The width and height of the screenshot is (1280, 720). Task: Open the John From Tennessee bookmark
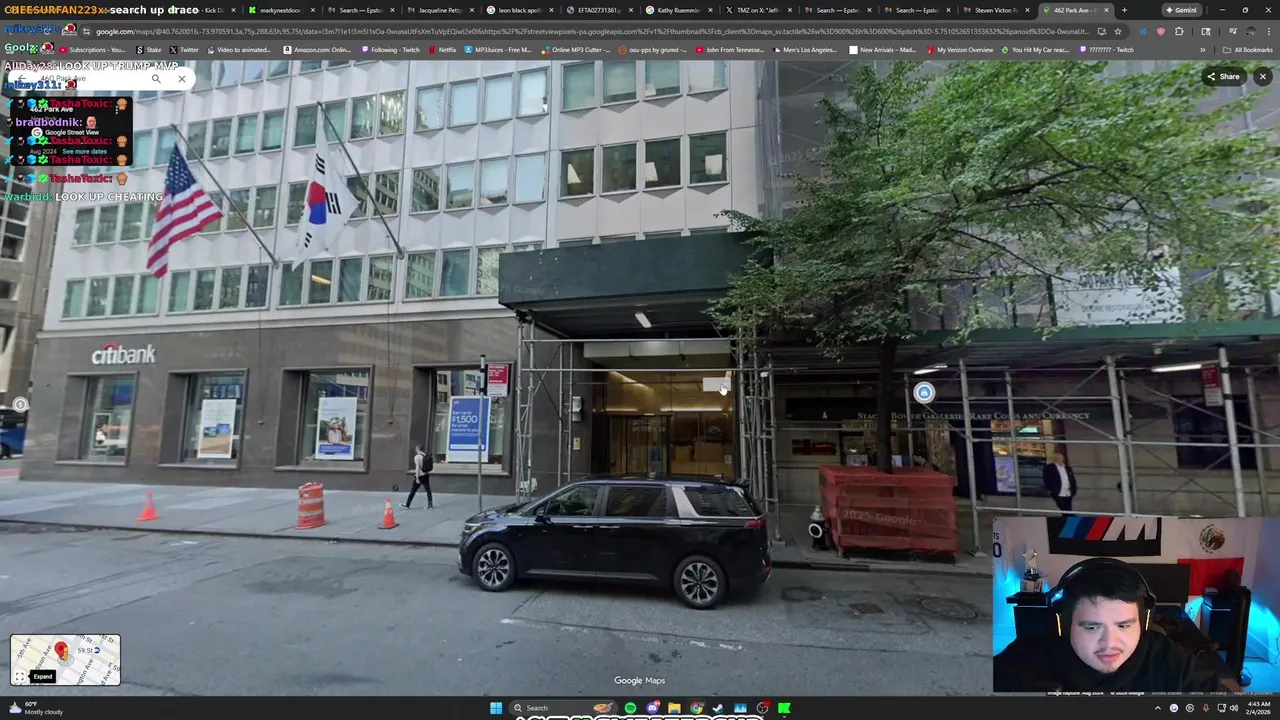coord(730,50)
